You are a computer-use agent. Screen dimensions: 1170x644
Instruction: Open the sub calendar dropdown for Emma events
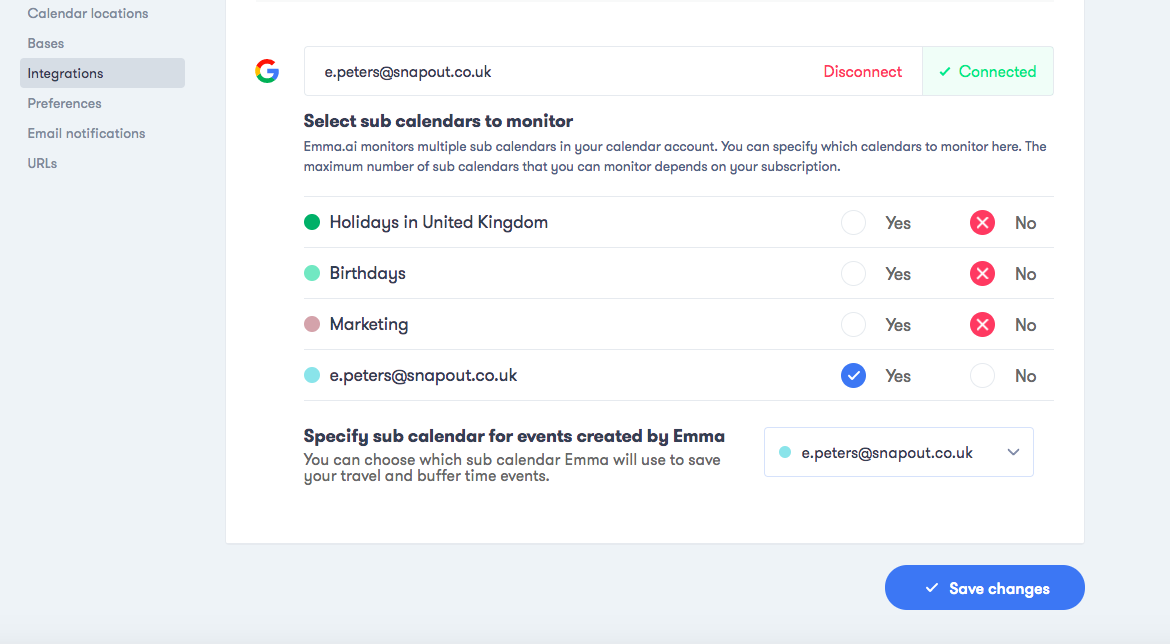tap(898, 452)
